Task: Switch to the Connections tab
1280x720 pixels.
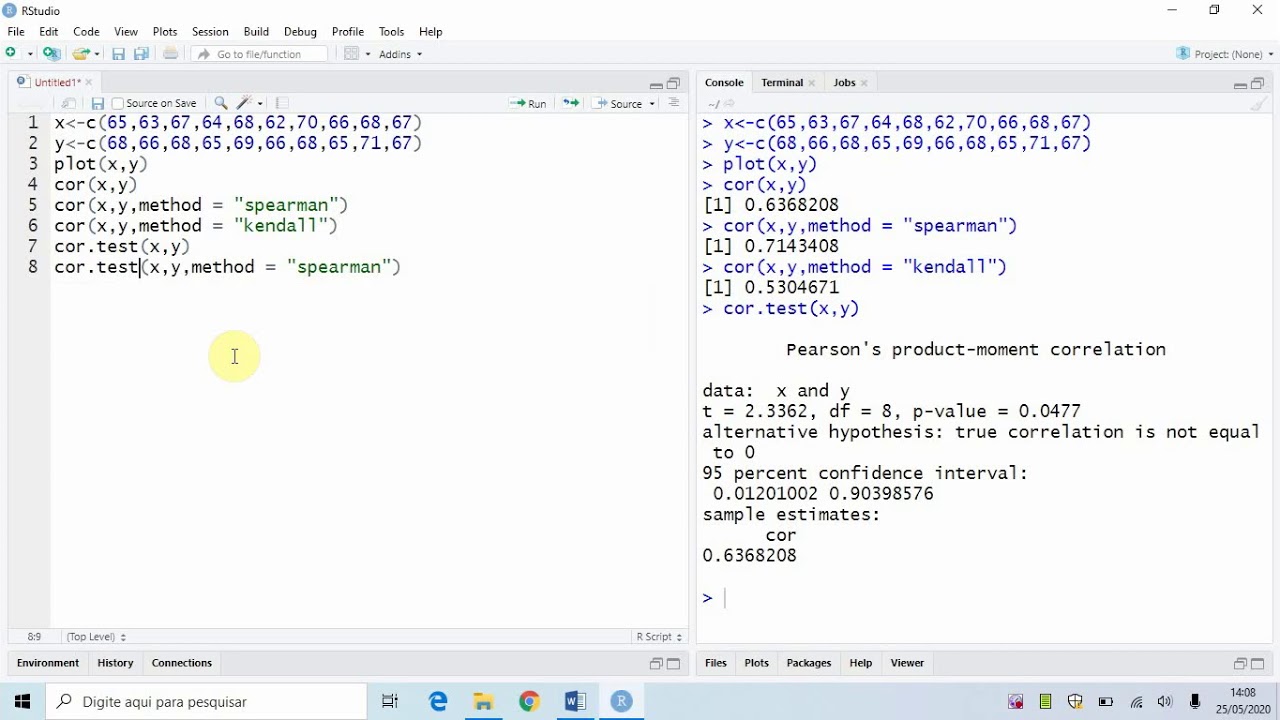Action: click(x=182, y=663)
